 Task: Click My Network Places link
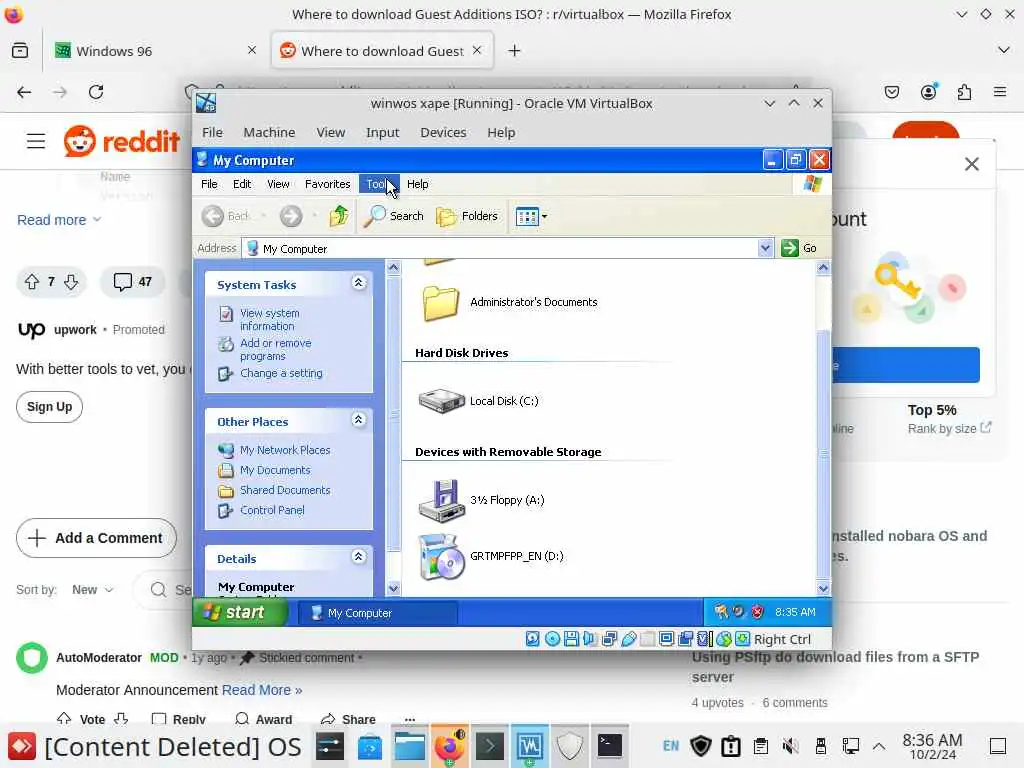[285, 450]
